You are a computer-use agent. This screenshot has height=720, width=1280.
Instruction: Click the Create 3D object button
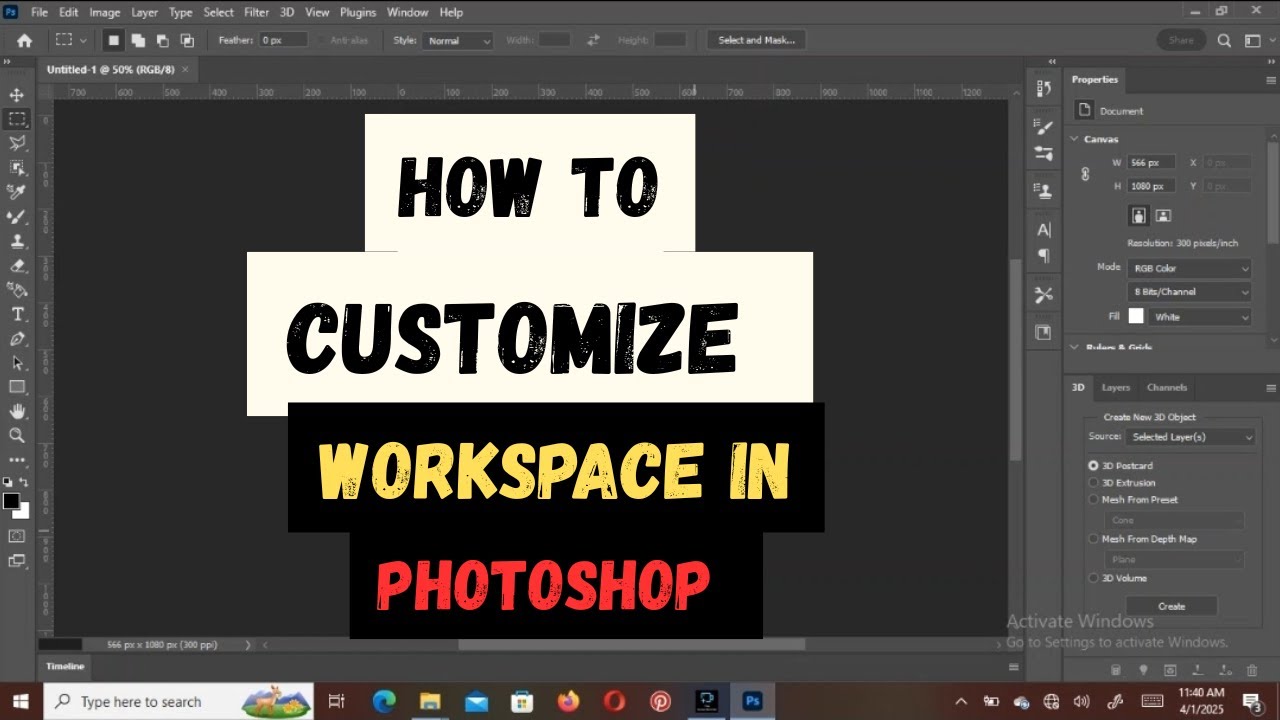coord(1171,606)
